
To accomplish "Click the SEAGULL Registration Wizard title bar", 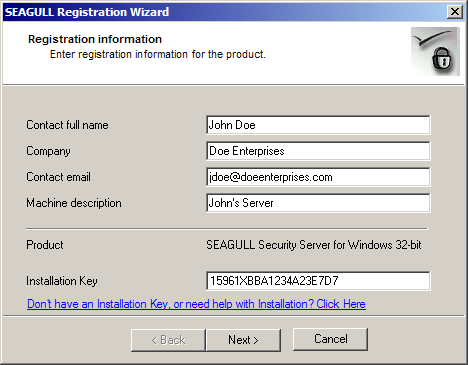I will click(223, 12).
